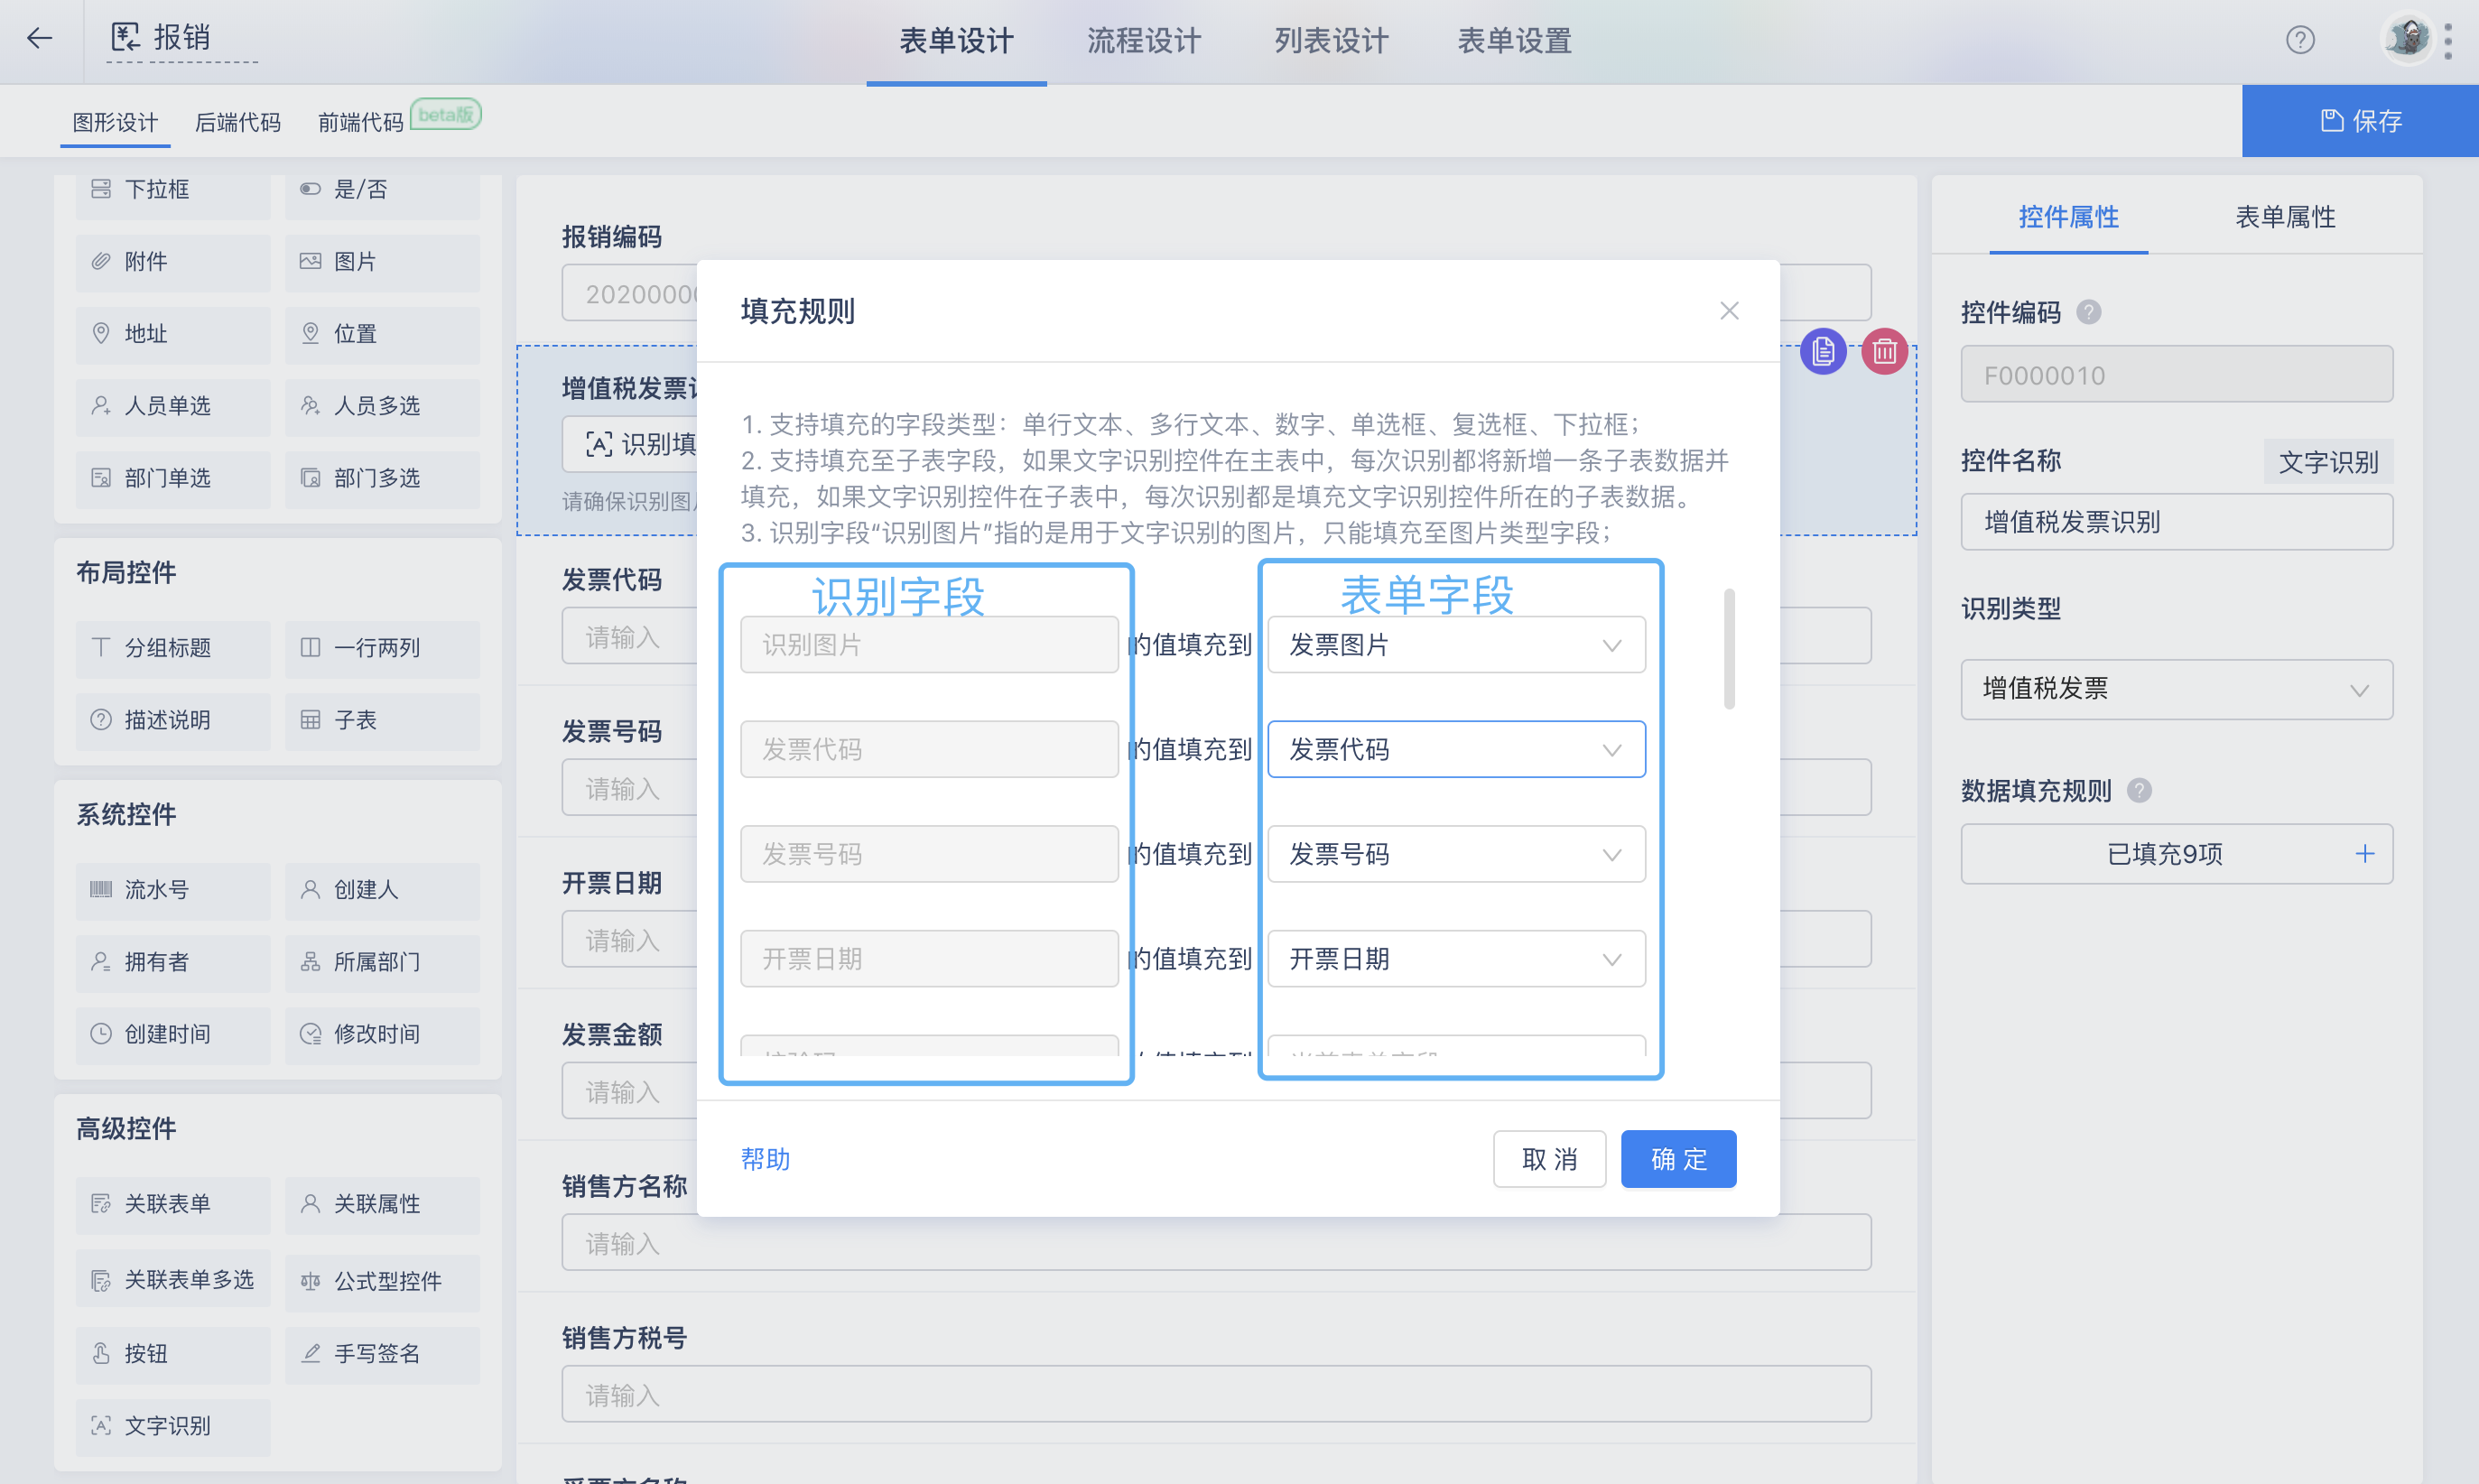The width and height of the screenshot is (2479, 1484).
Task: Select the 描述说明 control
Action: [x=173, y=720]
